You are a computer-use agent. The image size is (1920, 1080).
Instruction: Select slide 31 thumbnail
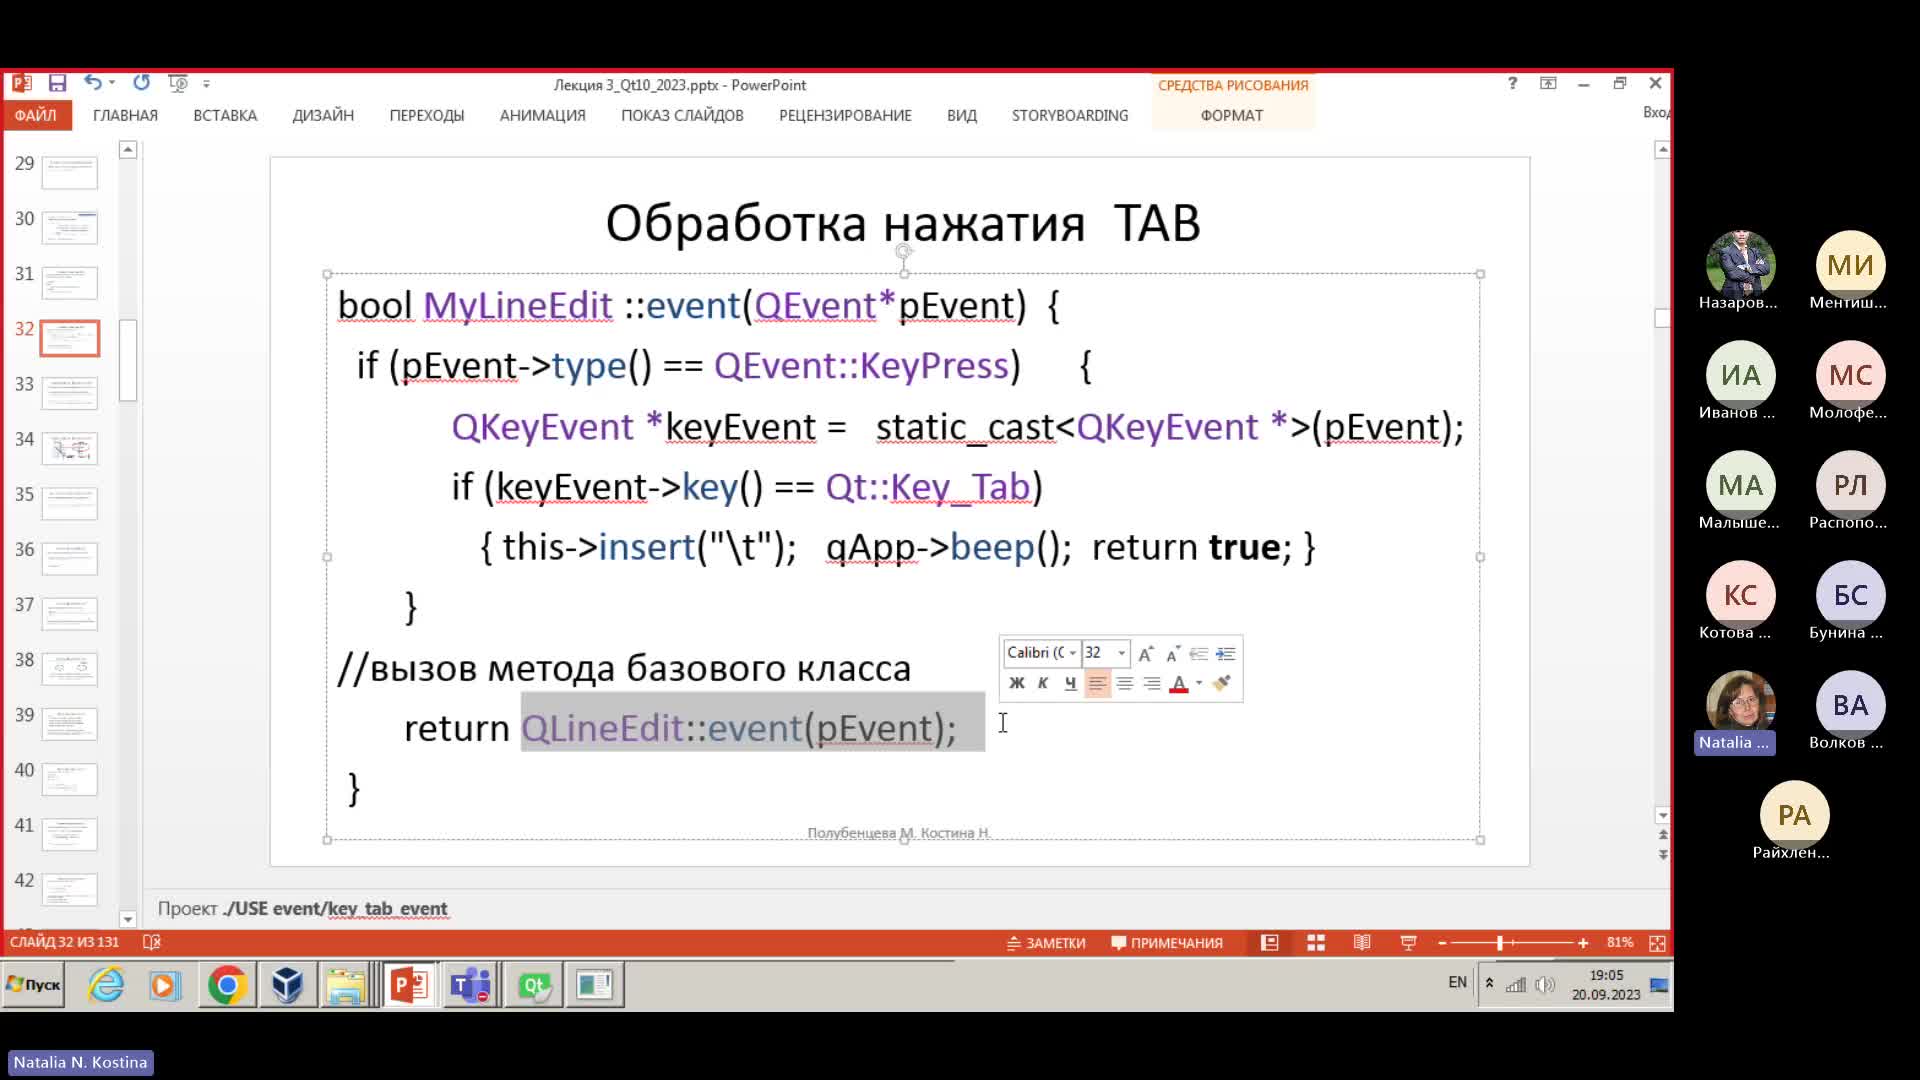tap(69, 282)
